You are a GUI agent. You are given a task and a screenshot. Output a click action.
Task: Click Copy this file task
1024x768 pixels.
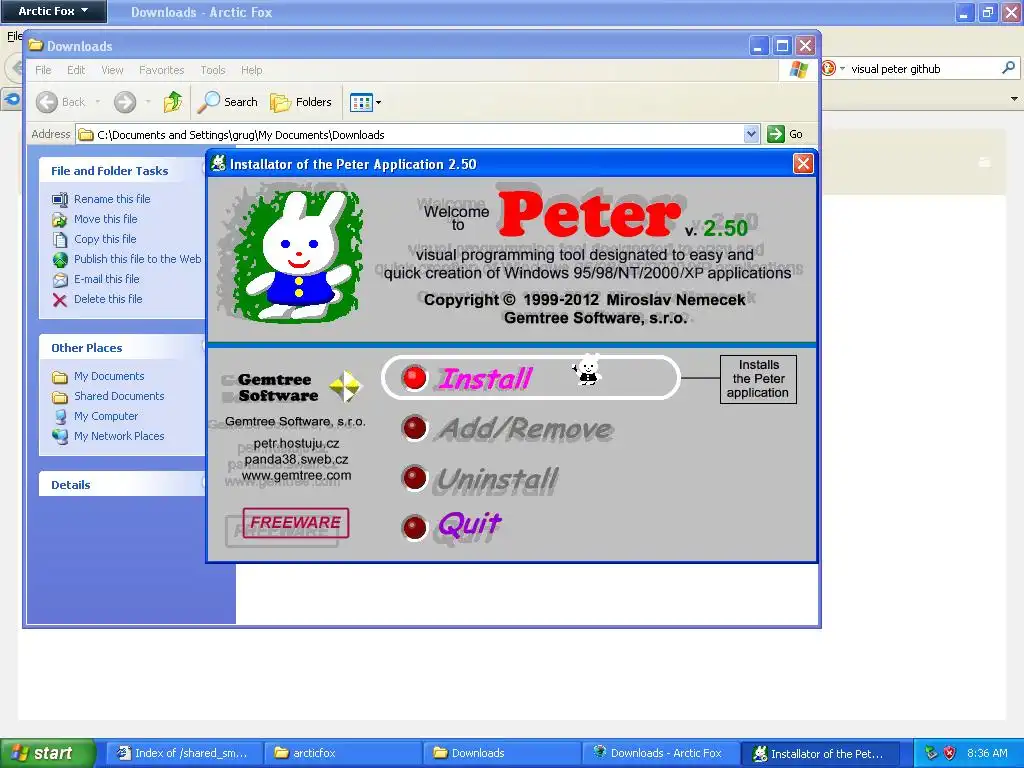[105, 239]
